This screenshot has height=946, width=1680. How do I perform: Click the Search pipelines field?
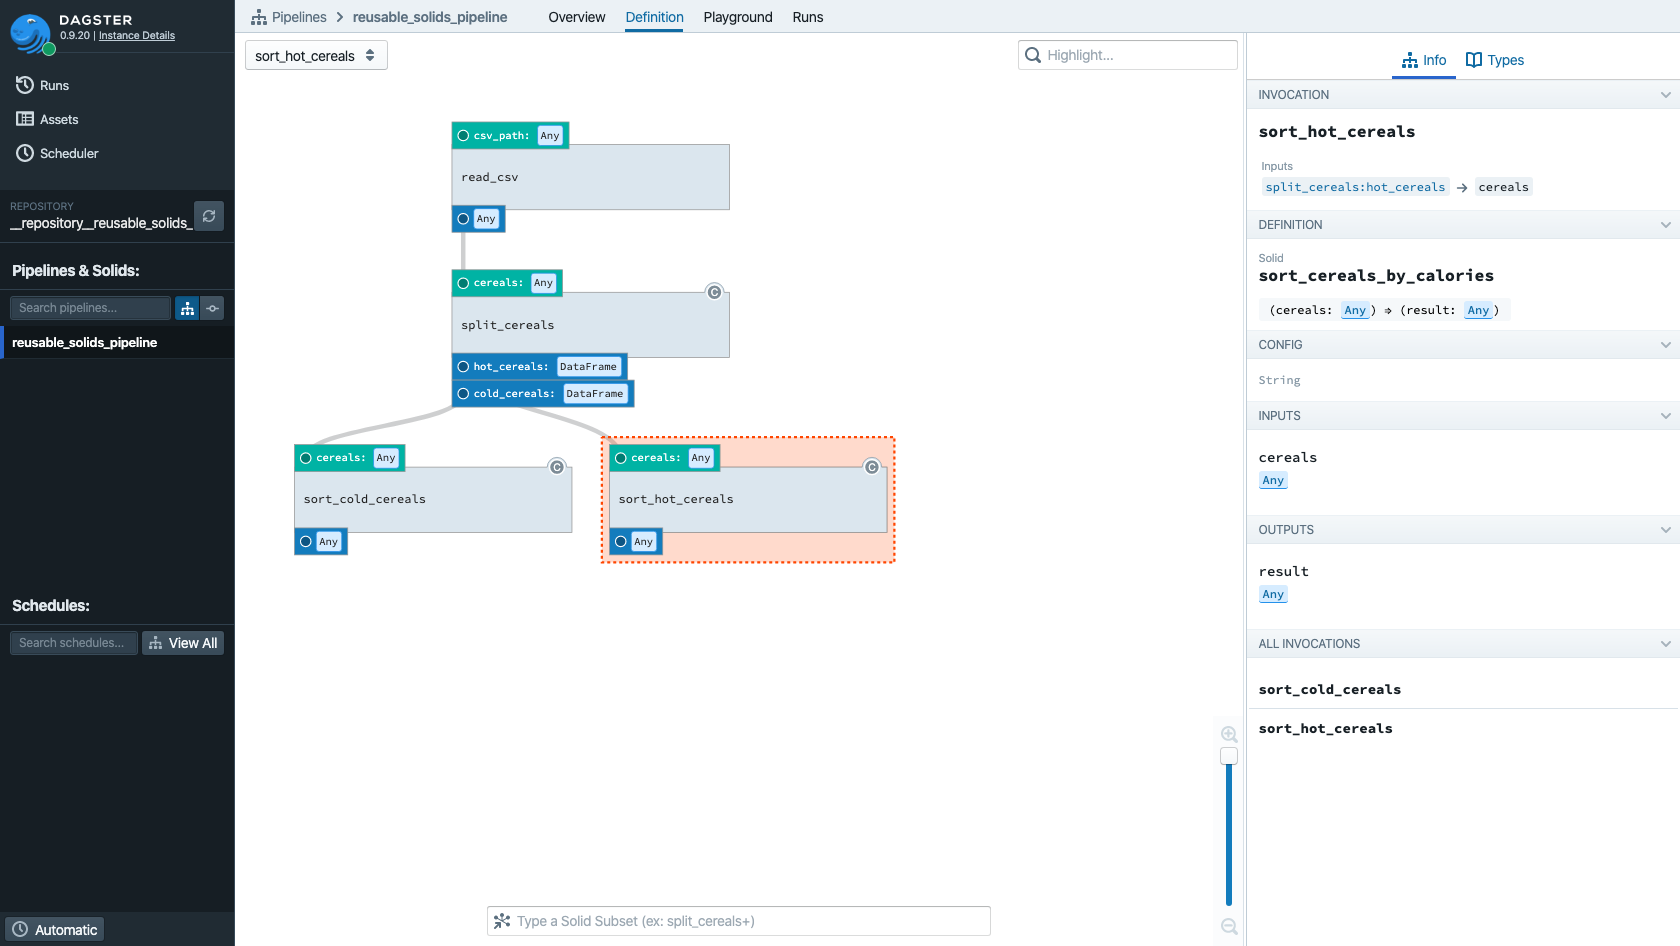coord(90,308)
